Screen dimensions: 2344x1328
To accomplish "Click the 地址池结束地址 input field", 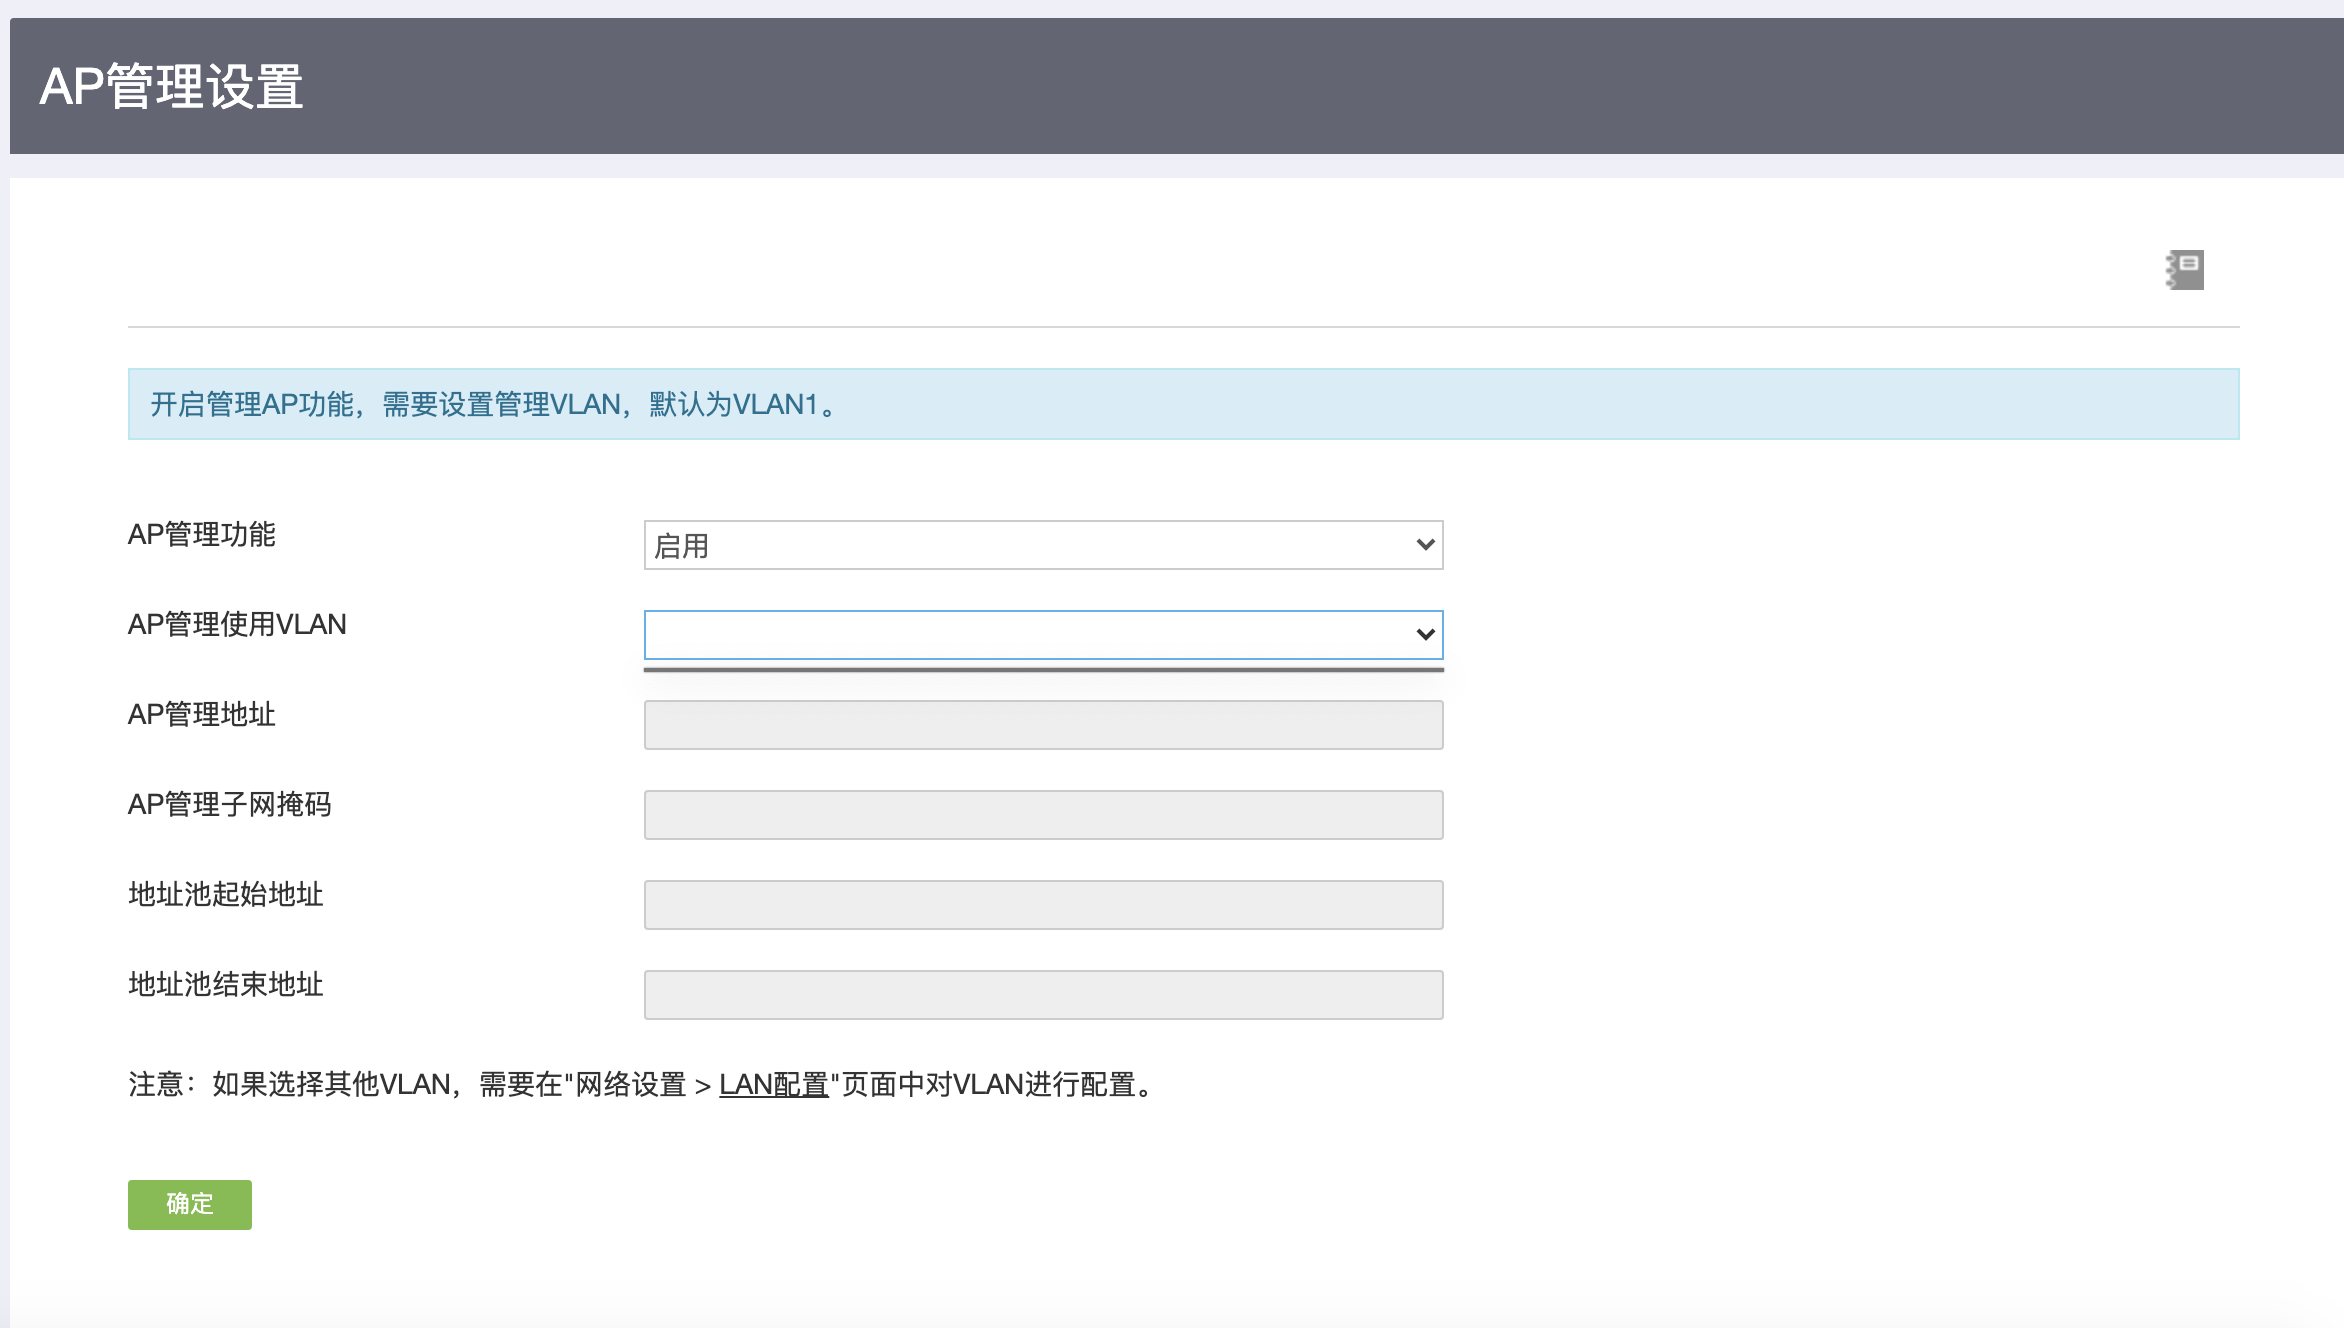I will (x=1043, y=995).
